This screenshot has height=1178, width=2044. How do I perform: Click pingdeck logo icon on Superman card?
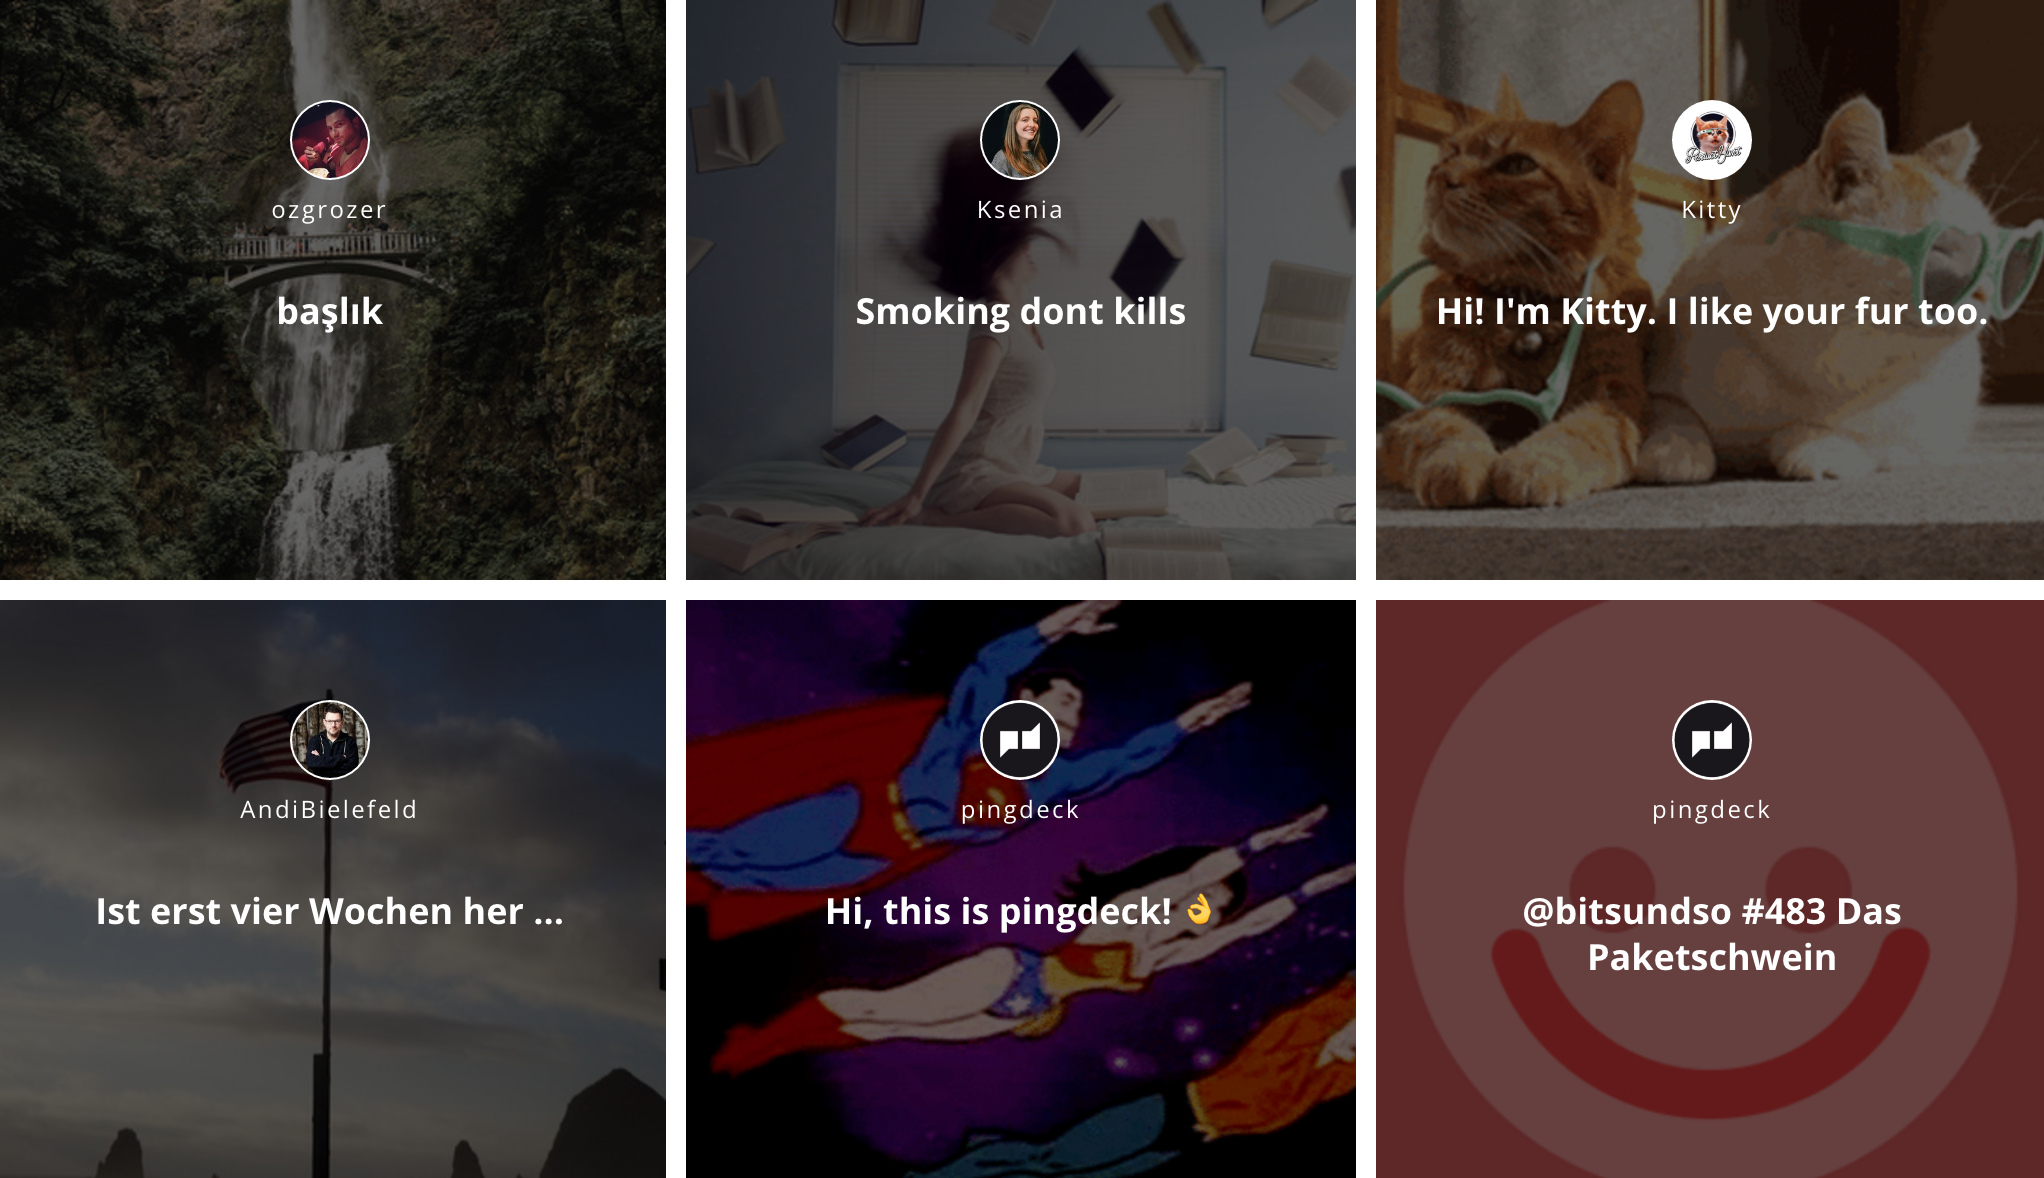pyautogui.click(x=1020, y=740)
